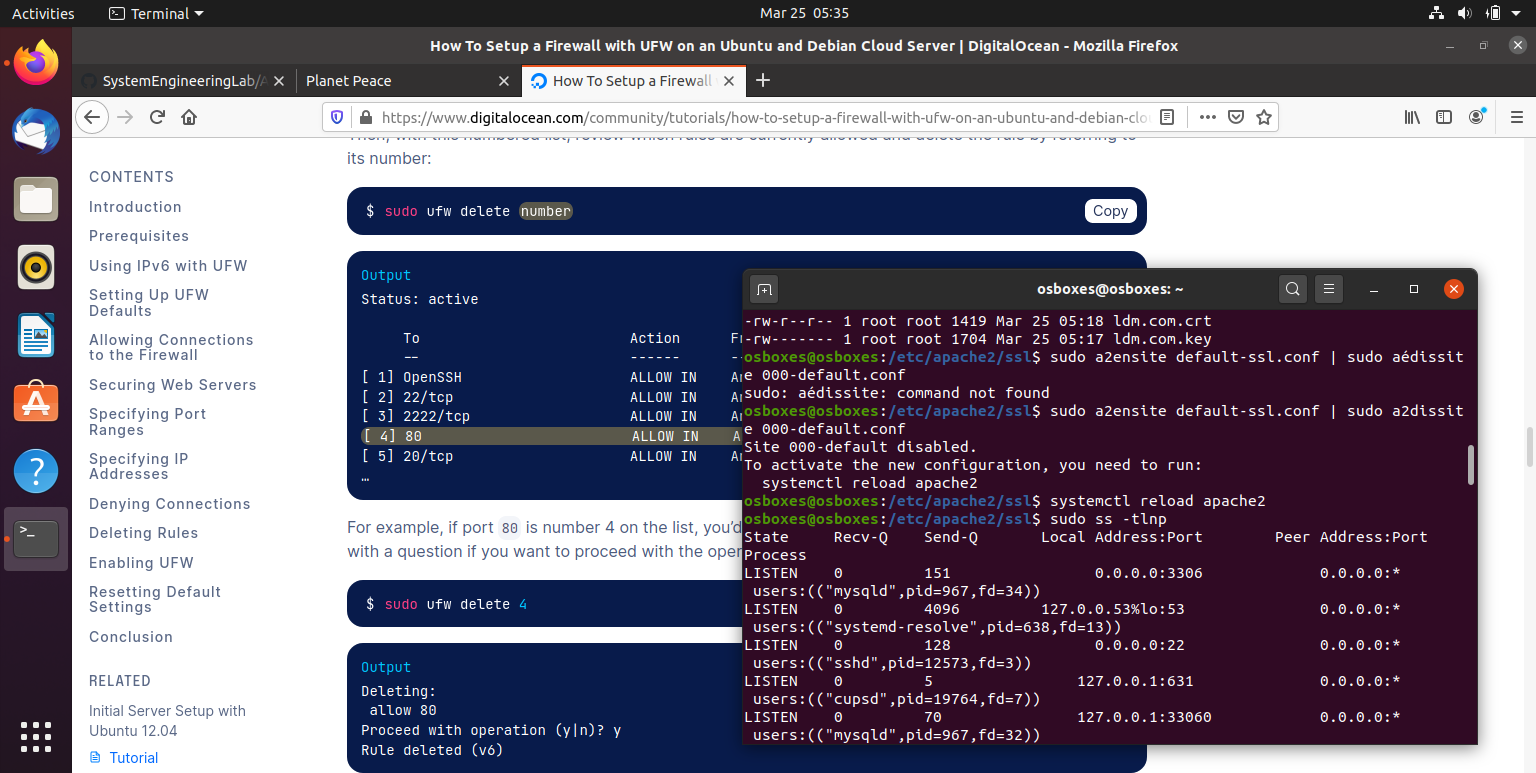Launch LibreOffice Writer from the dock
Screen dimensions: 1536x773
click(x=36, y=335)
